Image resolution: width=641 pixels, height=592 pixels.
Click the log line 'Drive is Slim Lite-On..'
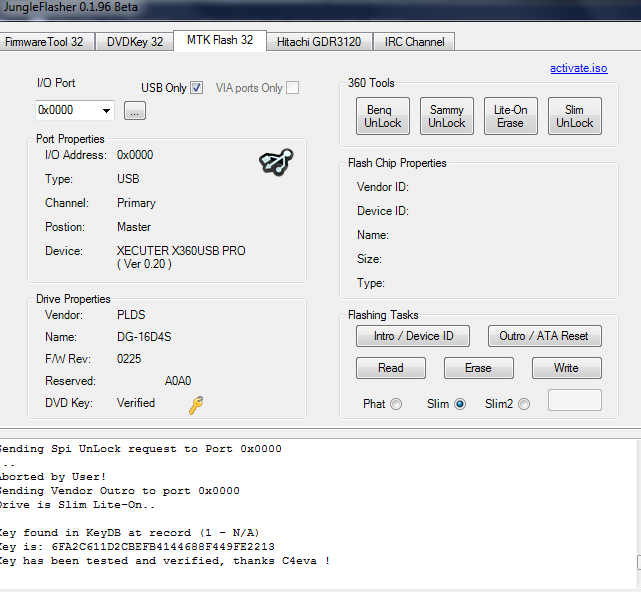tap(78, 505)
